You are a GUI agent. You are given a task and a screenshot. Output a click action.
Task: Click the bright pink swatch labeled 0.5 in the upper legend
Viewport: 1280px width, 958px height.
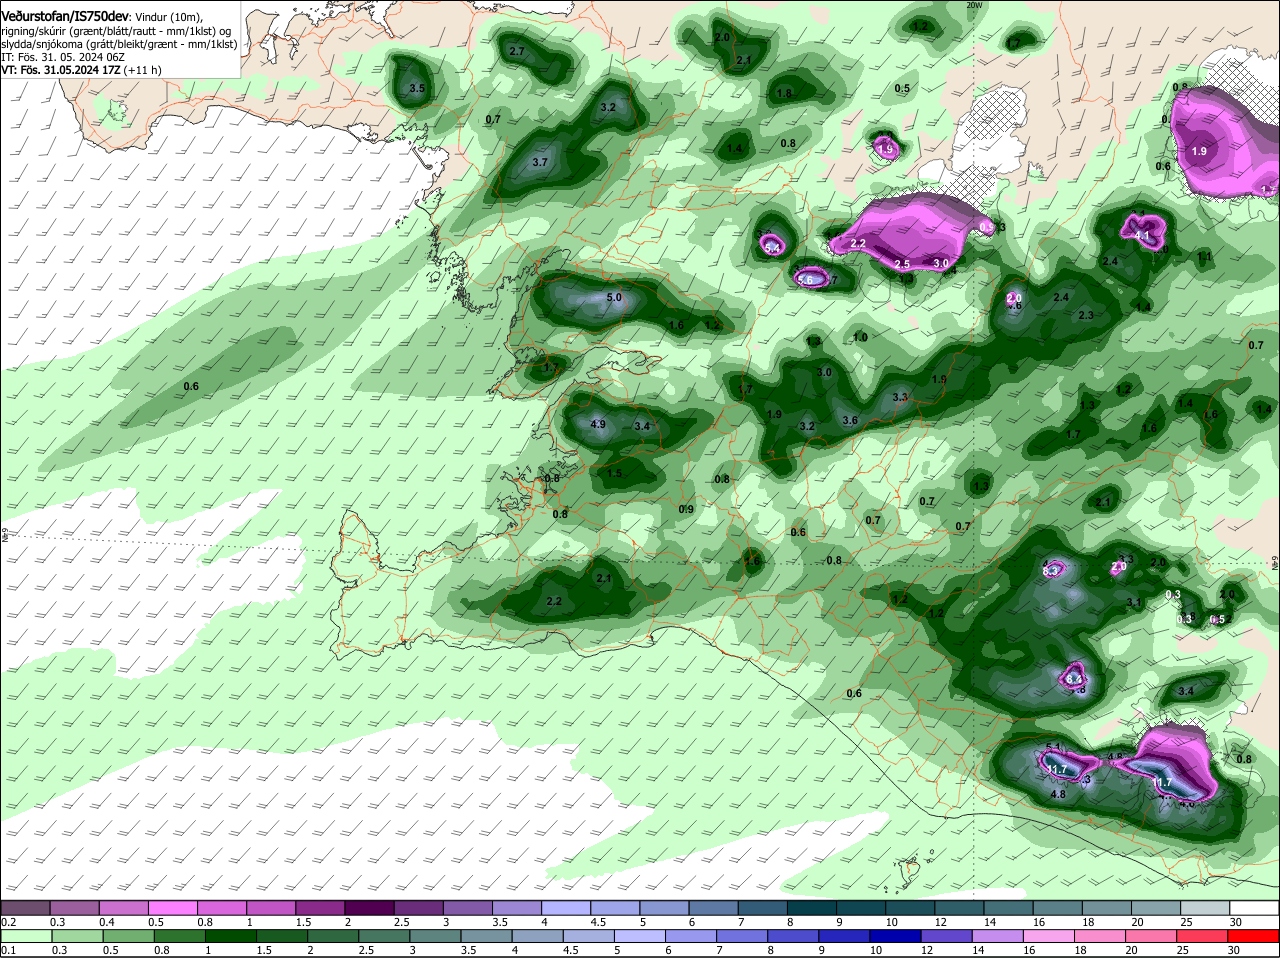click(173, 908)
